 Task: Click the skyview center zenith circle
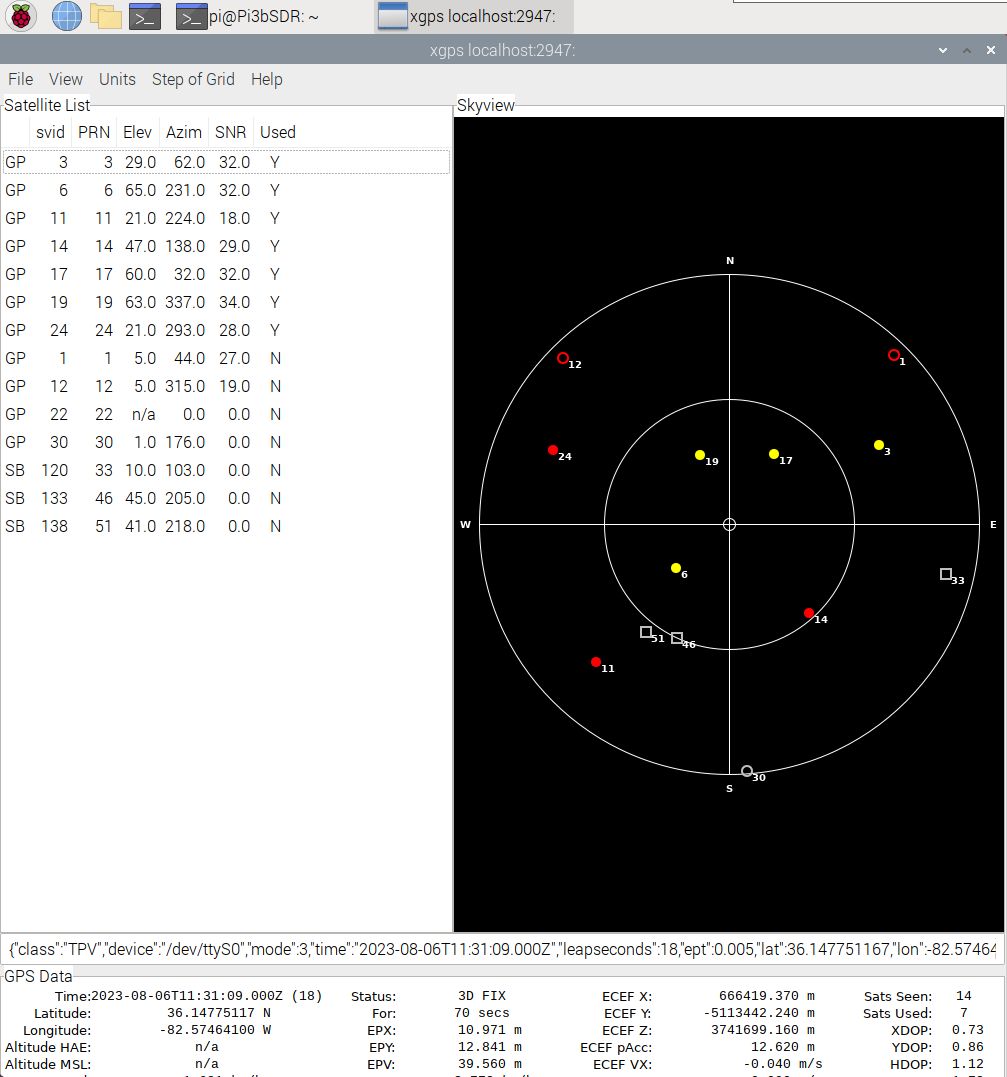(x=729, y=525)
